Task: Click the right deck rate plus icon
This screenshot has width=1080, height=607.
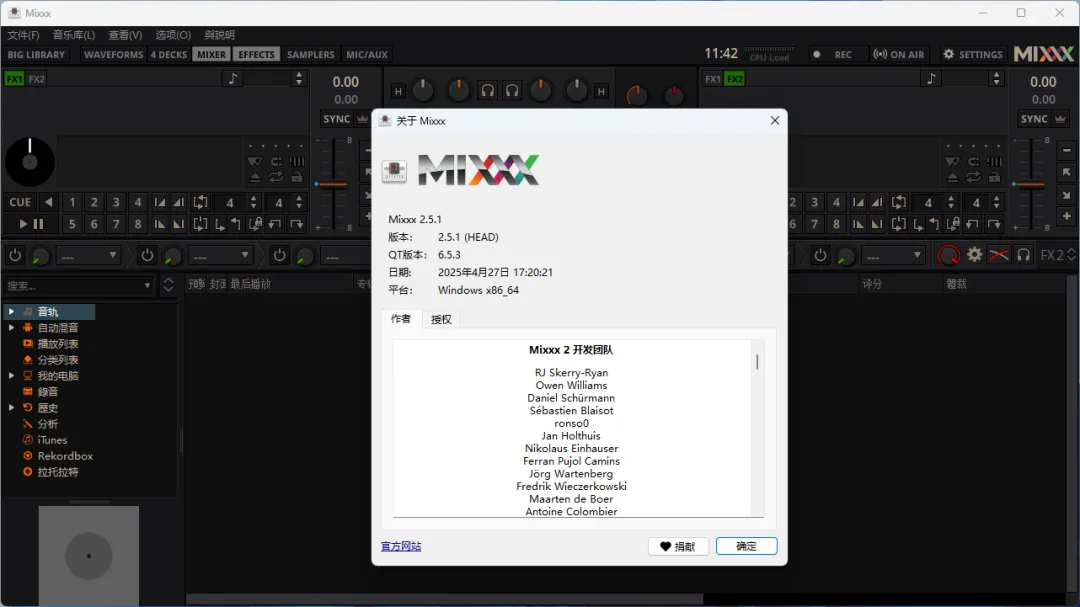Action: 1067,216
